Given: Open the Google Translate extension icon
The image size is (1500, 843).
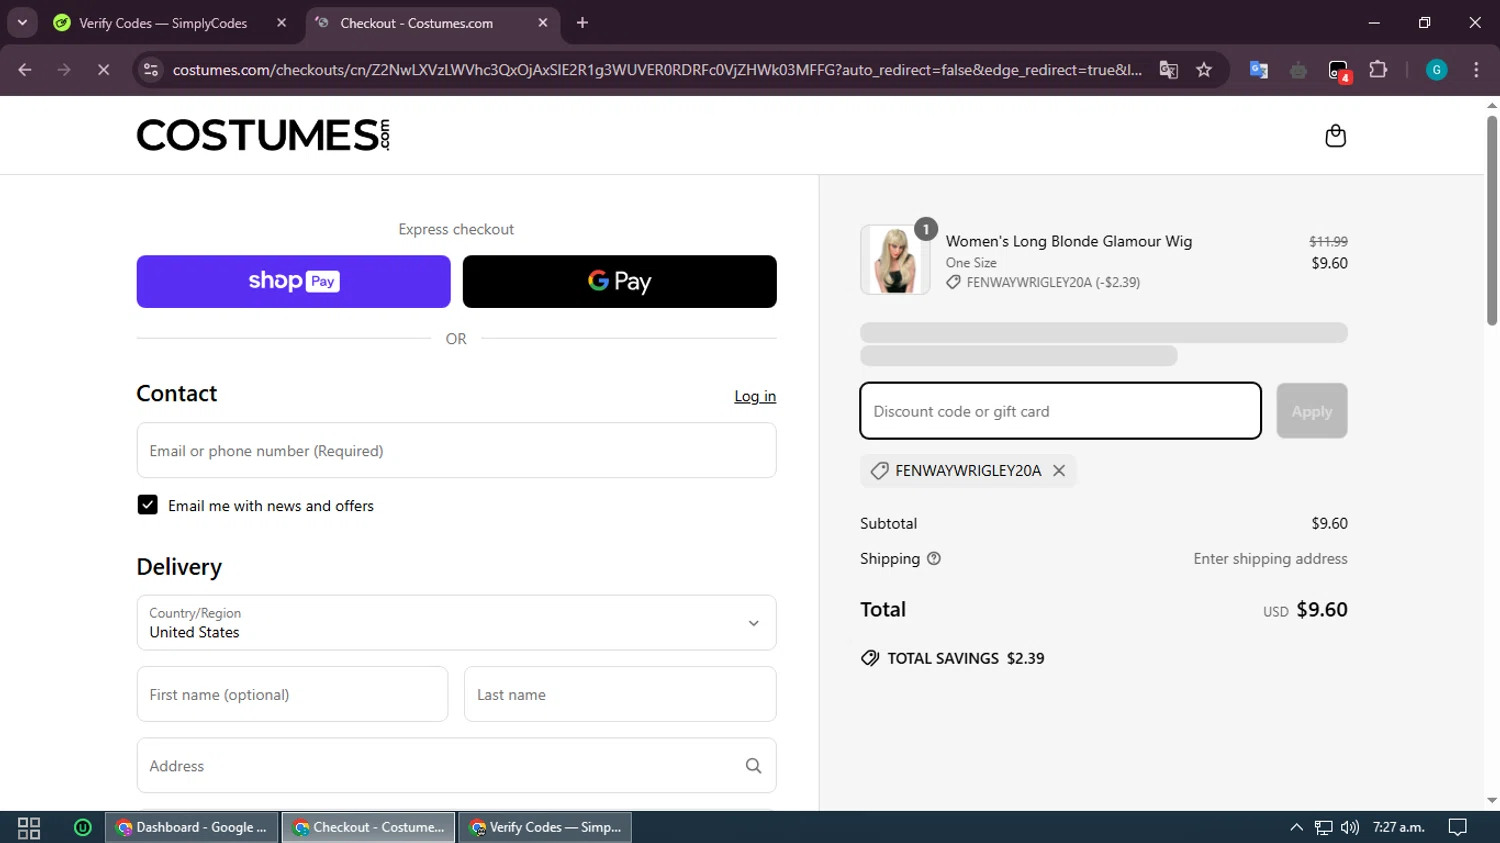Looking at the screenshot, I should tap(1259, 70).
